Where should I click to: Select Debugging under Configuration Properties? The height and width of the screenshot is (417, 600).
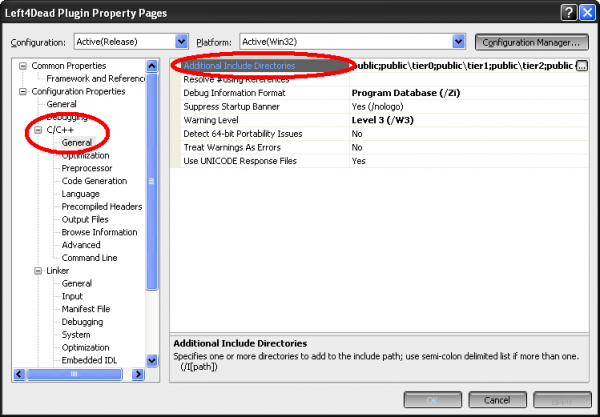[x=67, y=117]
